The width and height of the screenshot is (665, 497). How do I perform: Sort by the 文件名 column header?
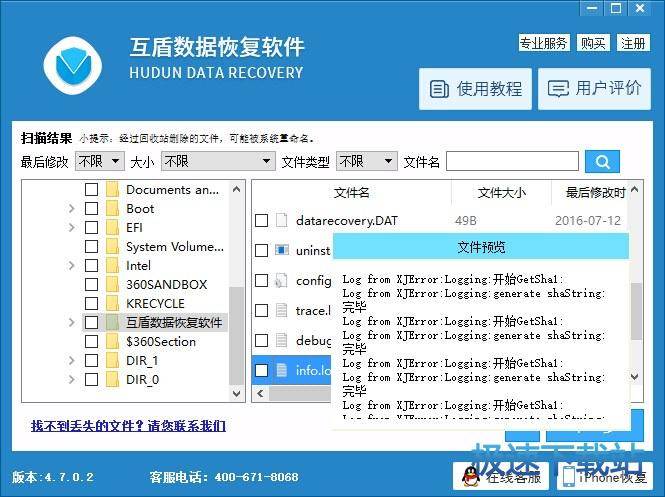352,193
